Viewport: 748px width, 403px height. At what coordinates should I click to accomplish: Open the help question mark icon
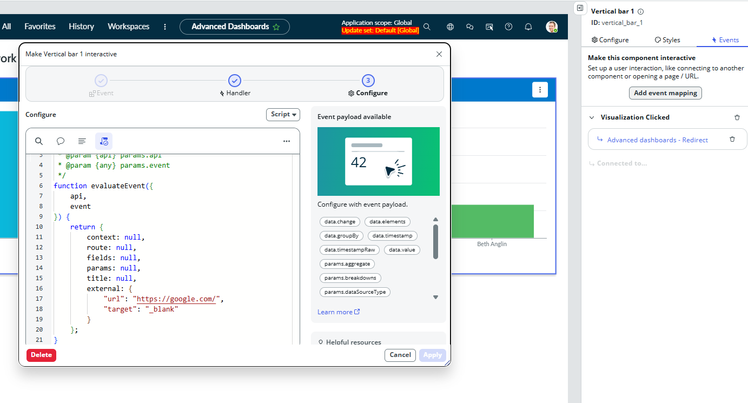pos(509,27)
